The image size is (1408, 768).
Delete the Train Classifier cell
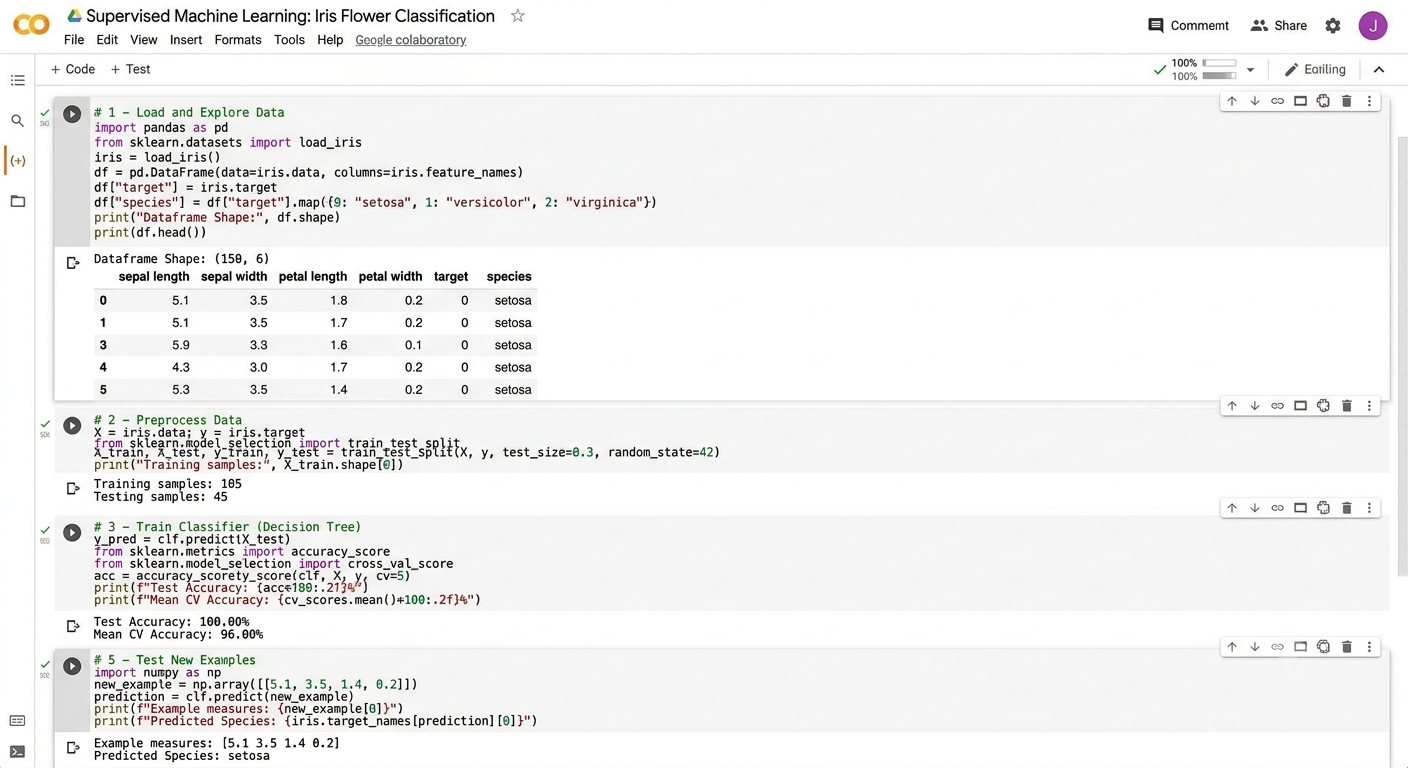1347,508
